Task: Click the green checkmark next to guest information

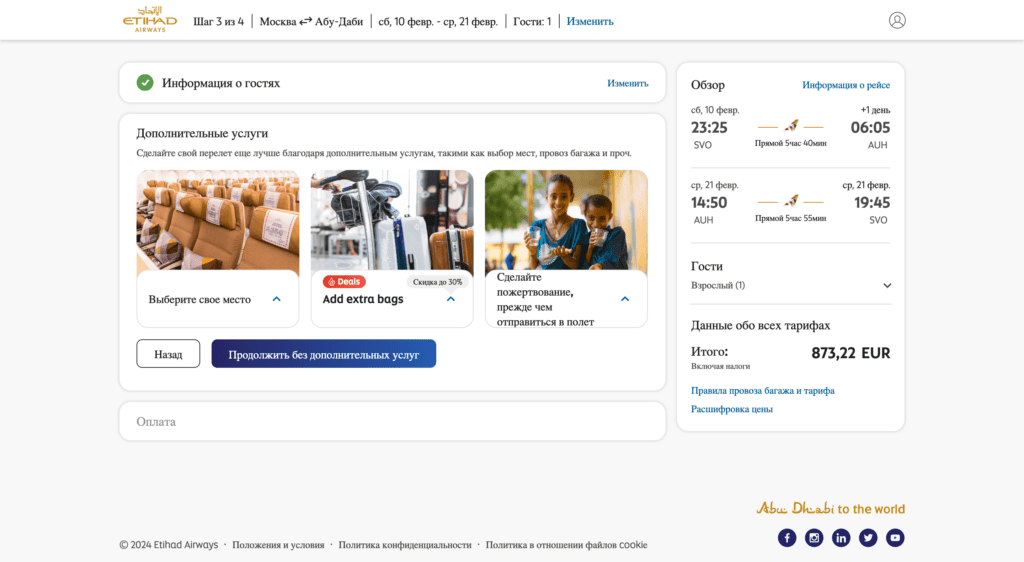Action: (145, 82)
